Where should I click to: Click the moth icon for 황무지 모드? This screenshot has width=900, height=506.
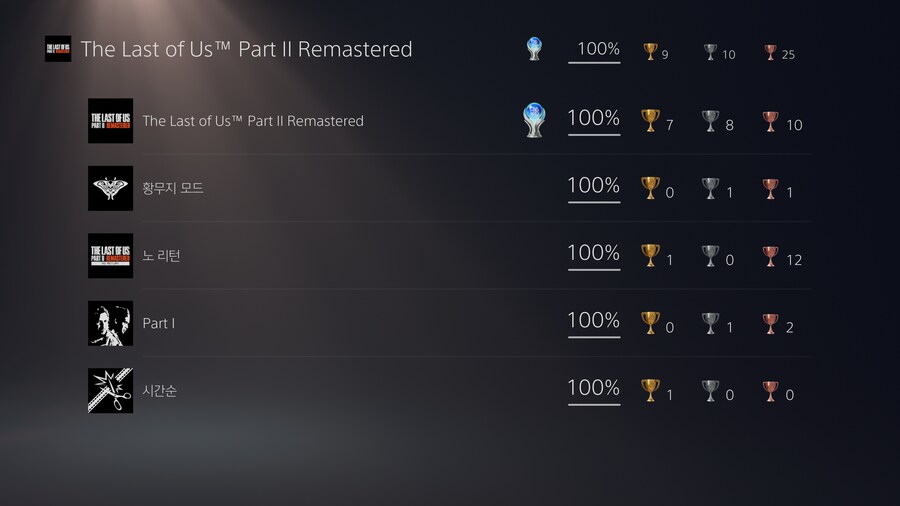pos(110,188)
